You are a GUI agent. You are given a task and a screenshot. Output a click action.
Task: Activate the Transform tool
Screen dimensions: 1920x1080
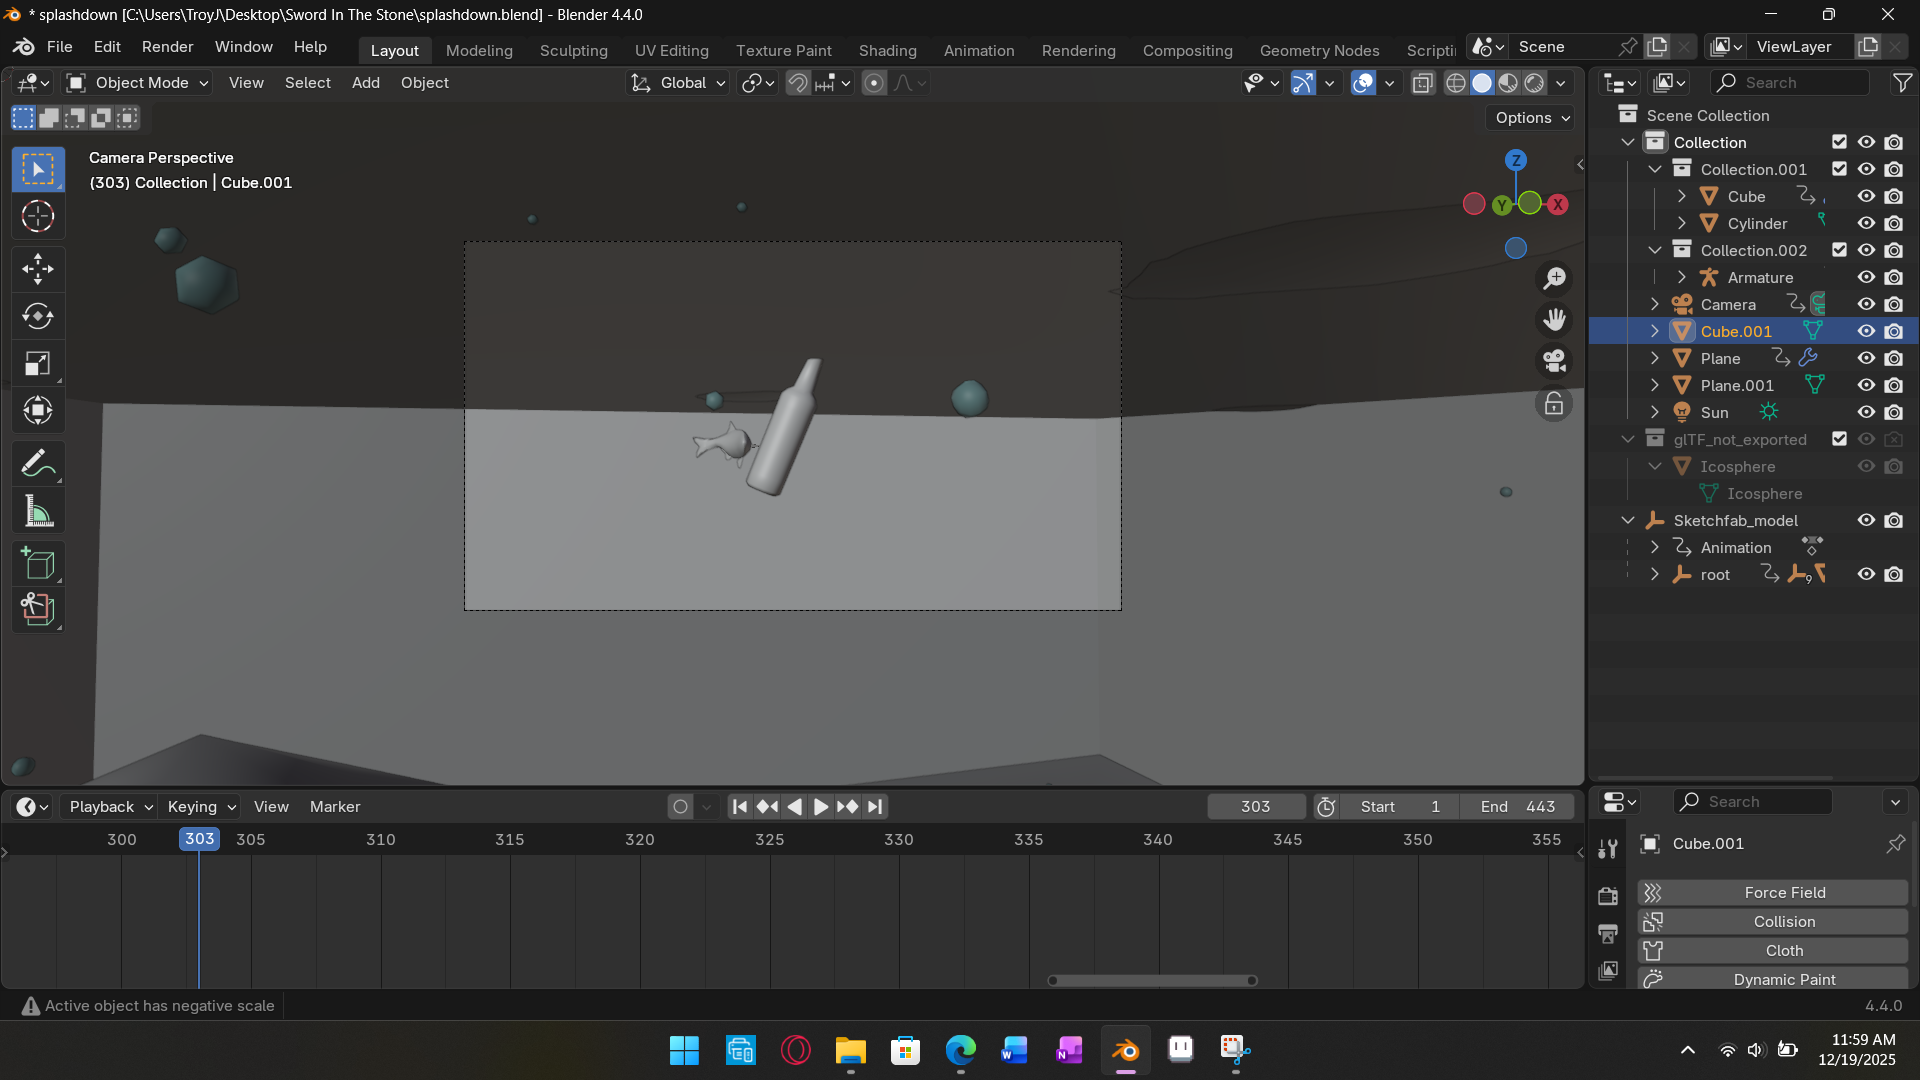coord(38,411)
